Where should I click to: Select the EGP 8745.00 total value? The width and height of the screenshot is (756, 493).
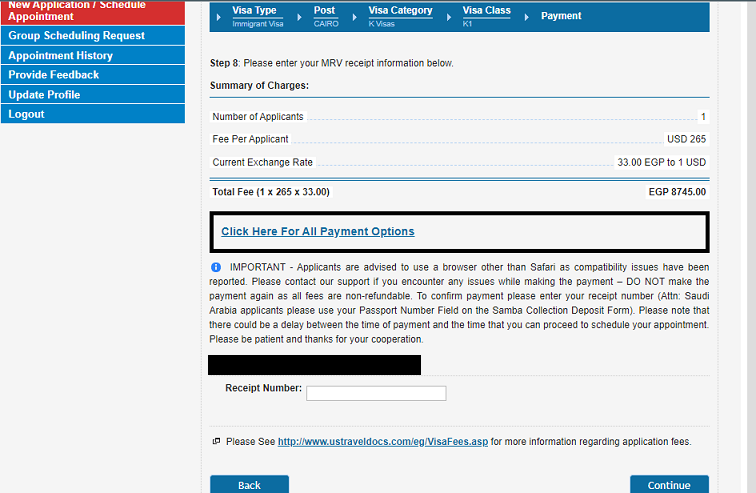click(677, 192)
